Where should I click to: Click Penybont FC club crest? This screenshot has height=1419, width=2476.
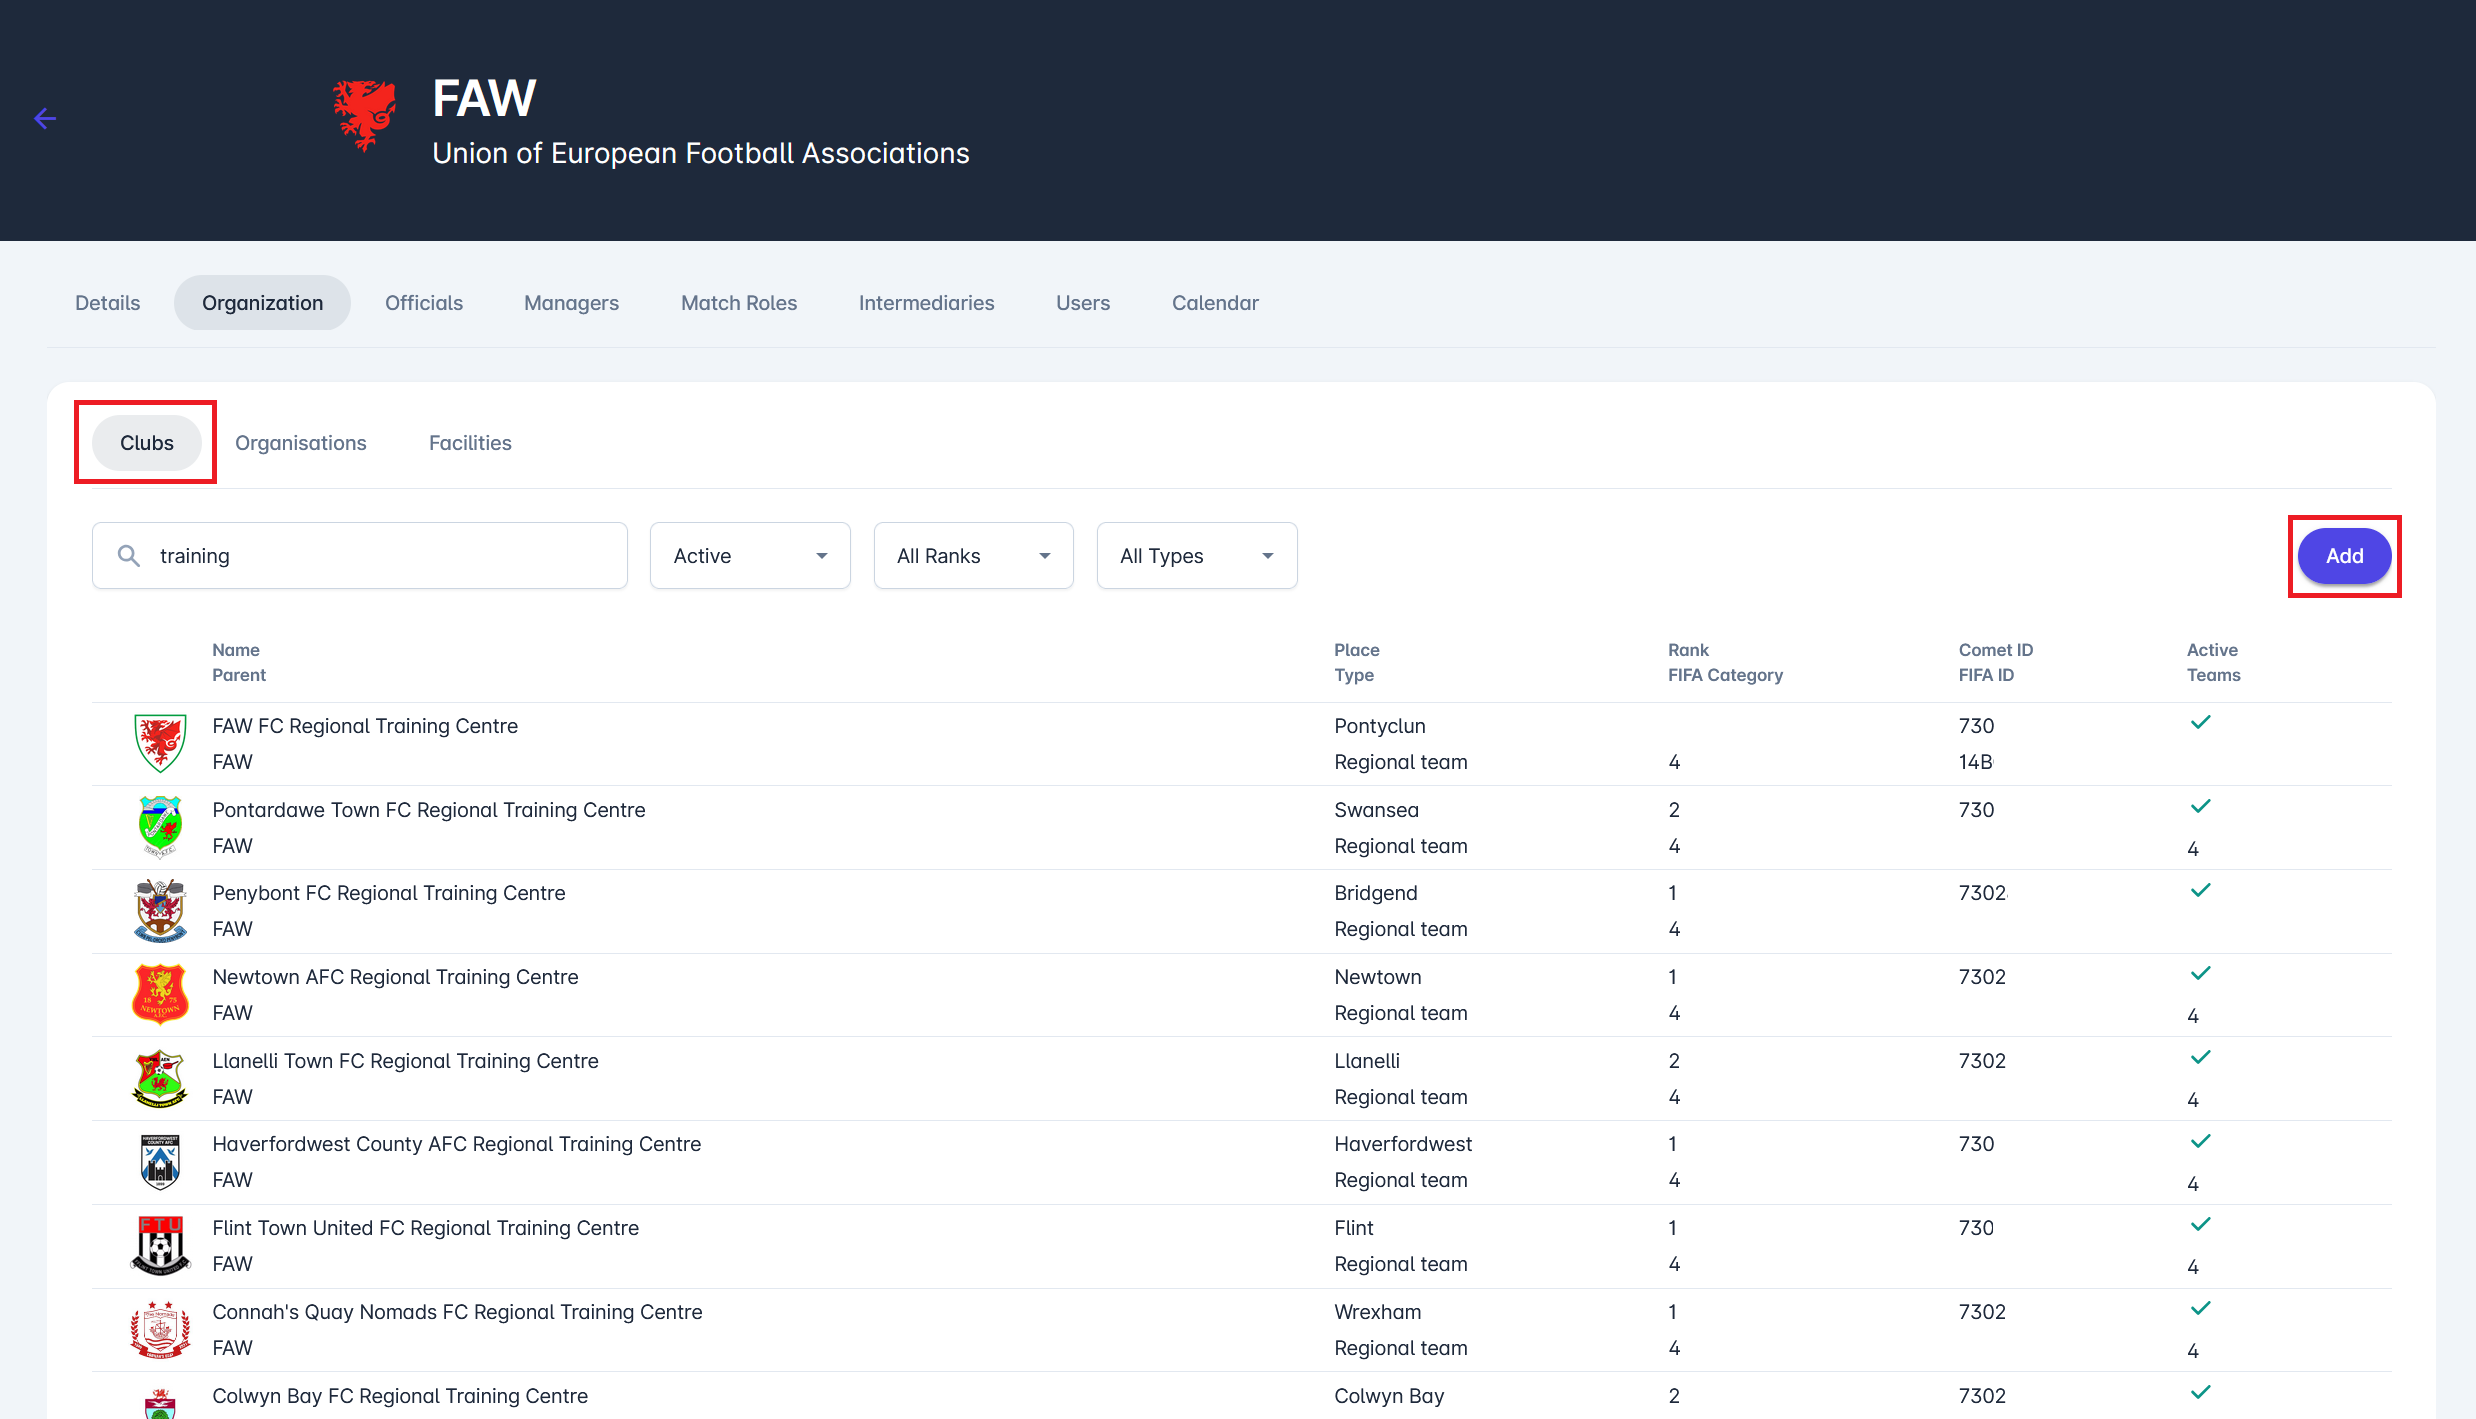160,911
